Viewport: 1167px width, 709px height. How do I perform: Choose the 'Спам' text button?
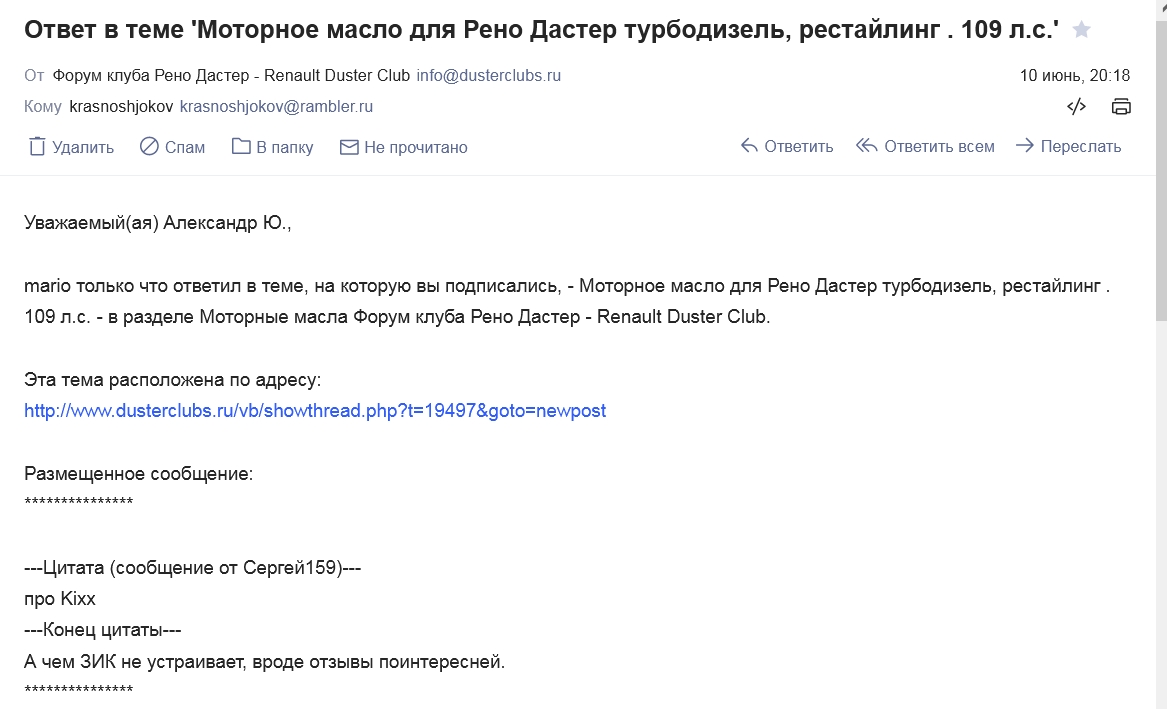point(185,147)
